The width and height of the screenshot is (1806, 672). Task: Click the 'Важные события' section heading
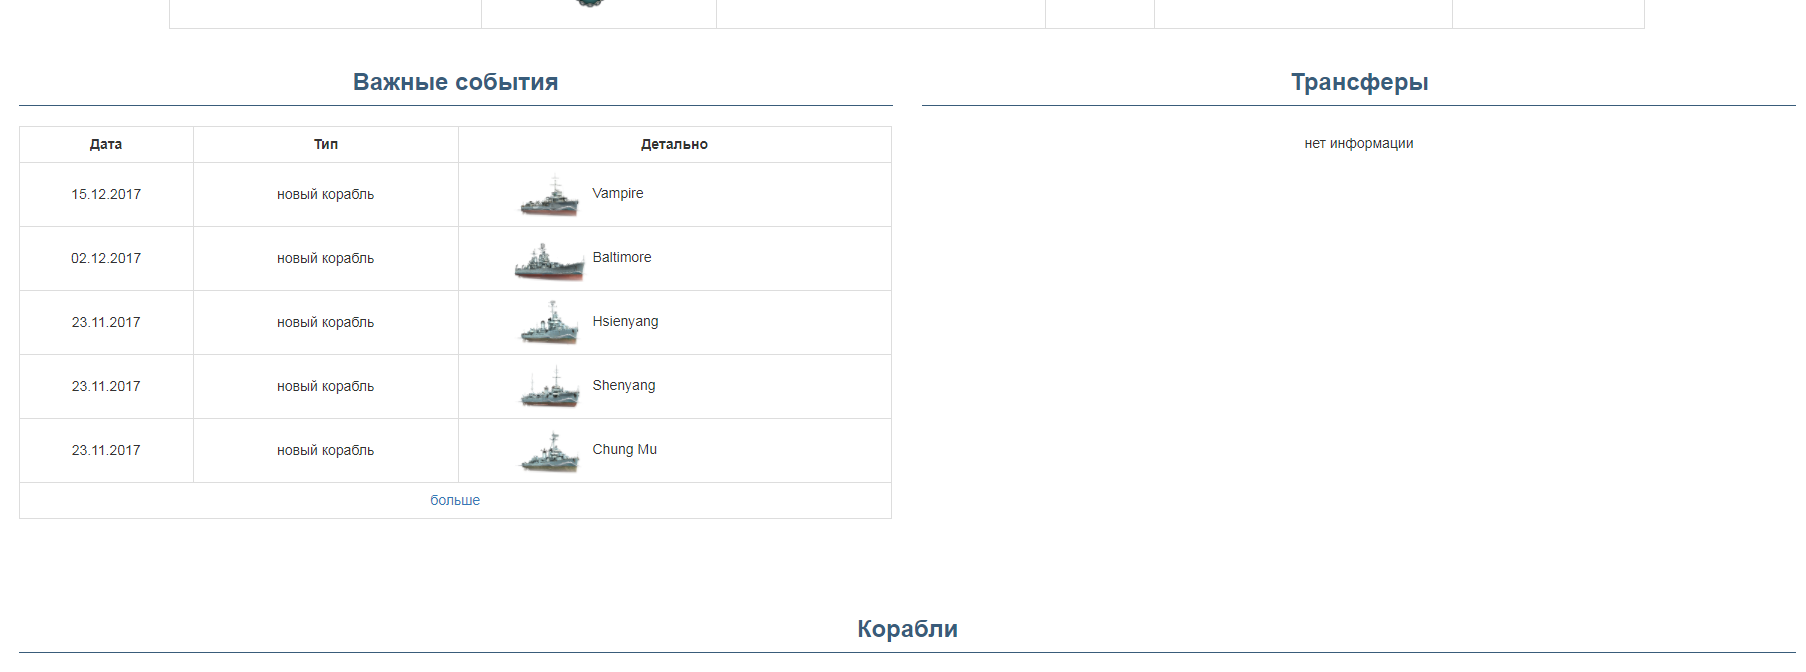455,82
